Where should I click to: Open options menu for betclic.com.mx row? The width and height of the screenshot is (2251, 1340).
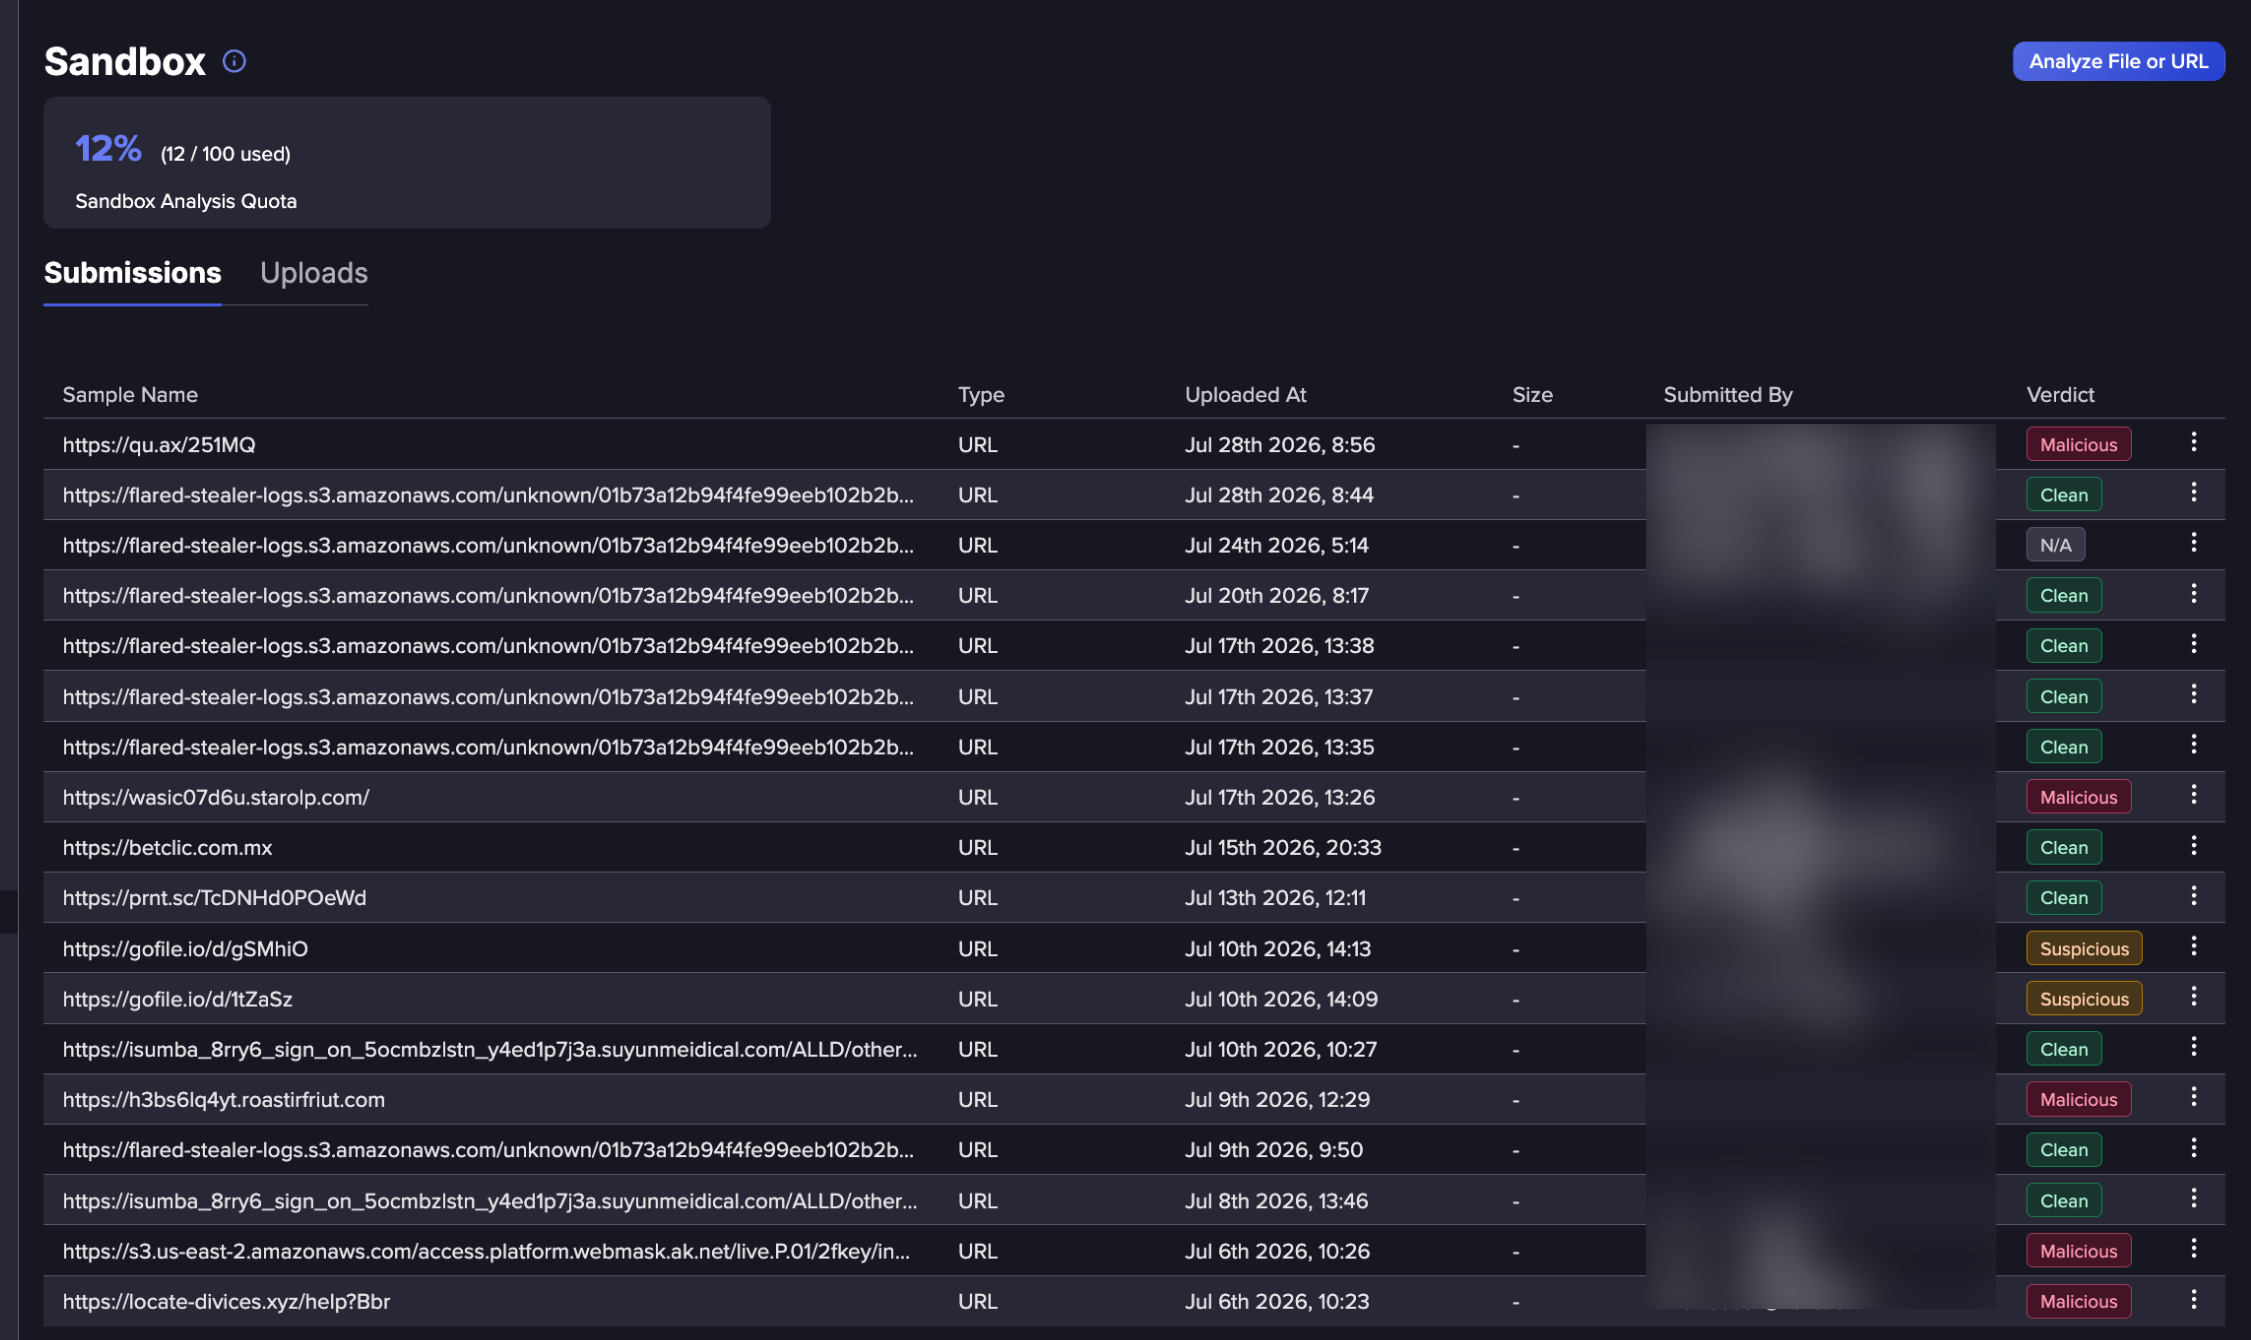pyautogui.click(x=2193, y=845)
